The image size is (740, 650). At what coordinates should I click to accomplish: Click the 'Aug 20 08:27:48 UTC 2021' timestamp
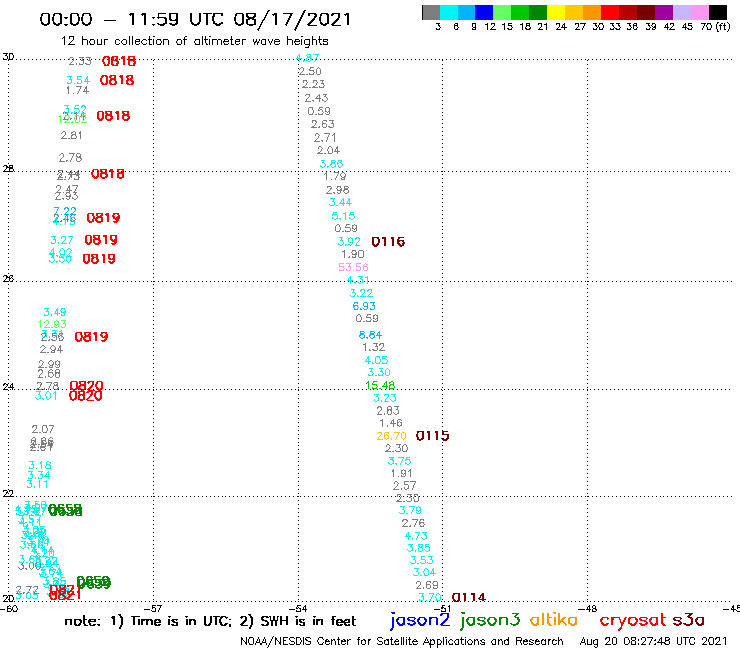[x=653, y=642]
